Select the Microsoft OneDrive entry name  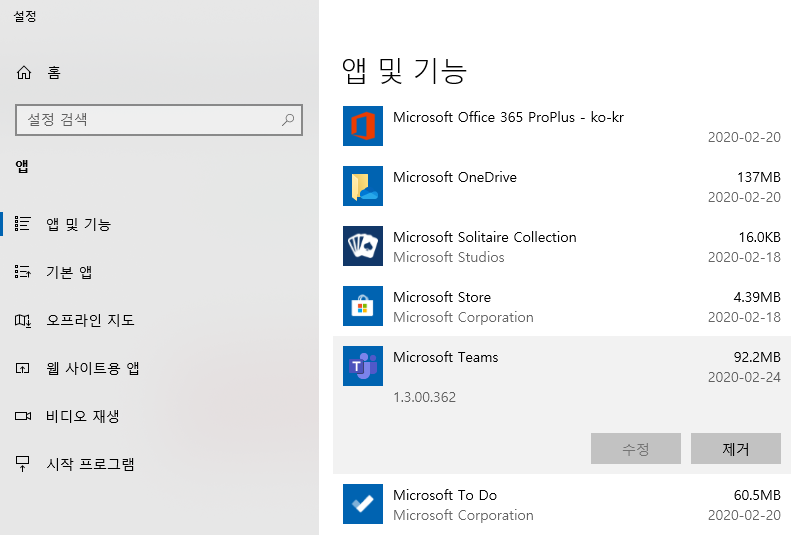tap(455, 177)
